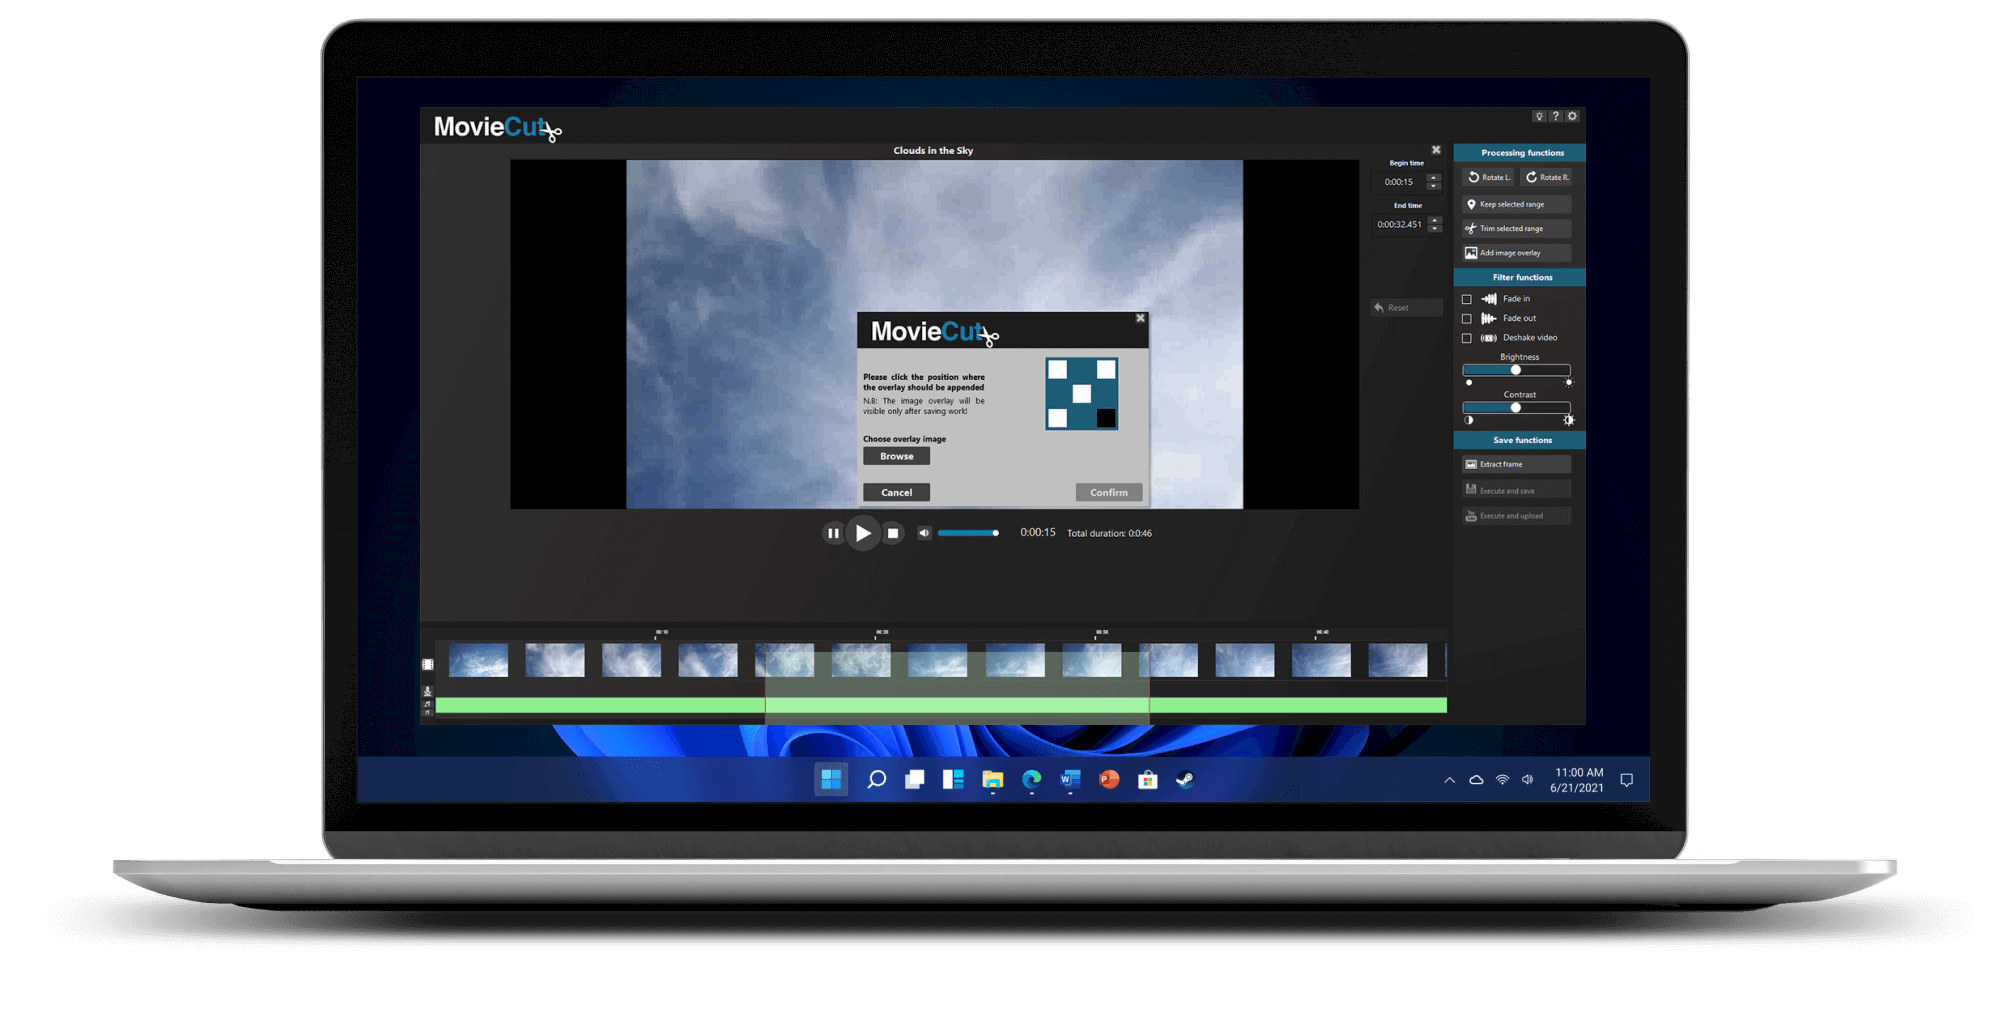This screenshot has height=1022, width=2010.
Task: Cancel the overlay dialog
Action: [897, 492]
